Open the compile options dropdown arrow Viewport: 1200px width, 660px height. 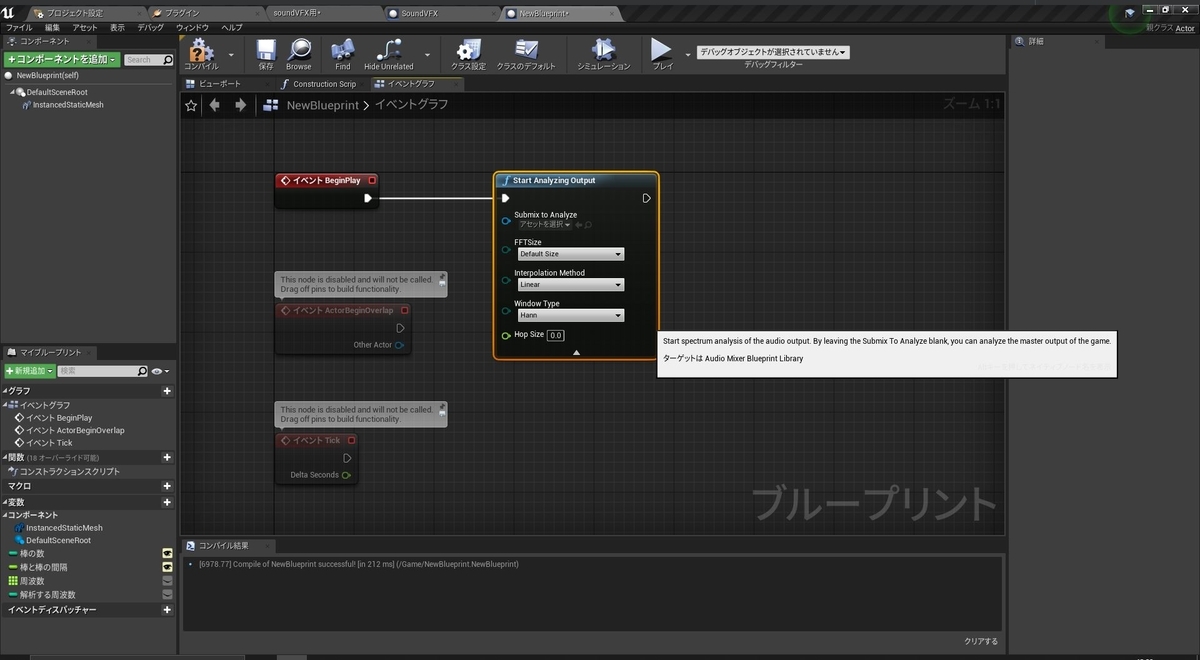(231, 54)
